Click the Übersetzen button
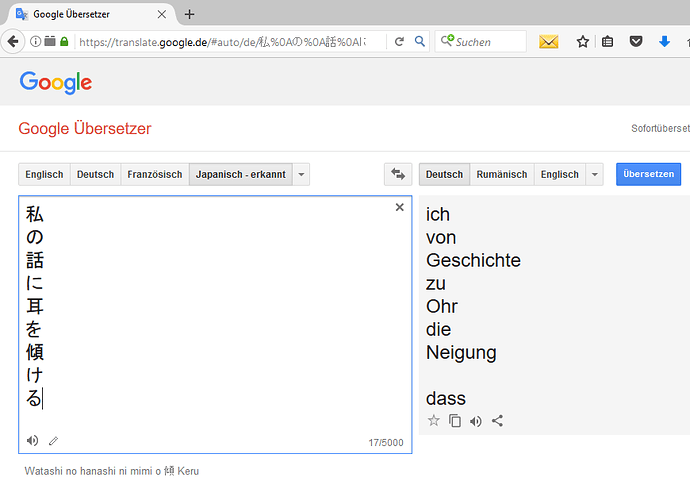This screenshot has height=480, width=690. tap(649, 174)
